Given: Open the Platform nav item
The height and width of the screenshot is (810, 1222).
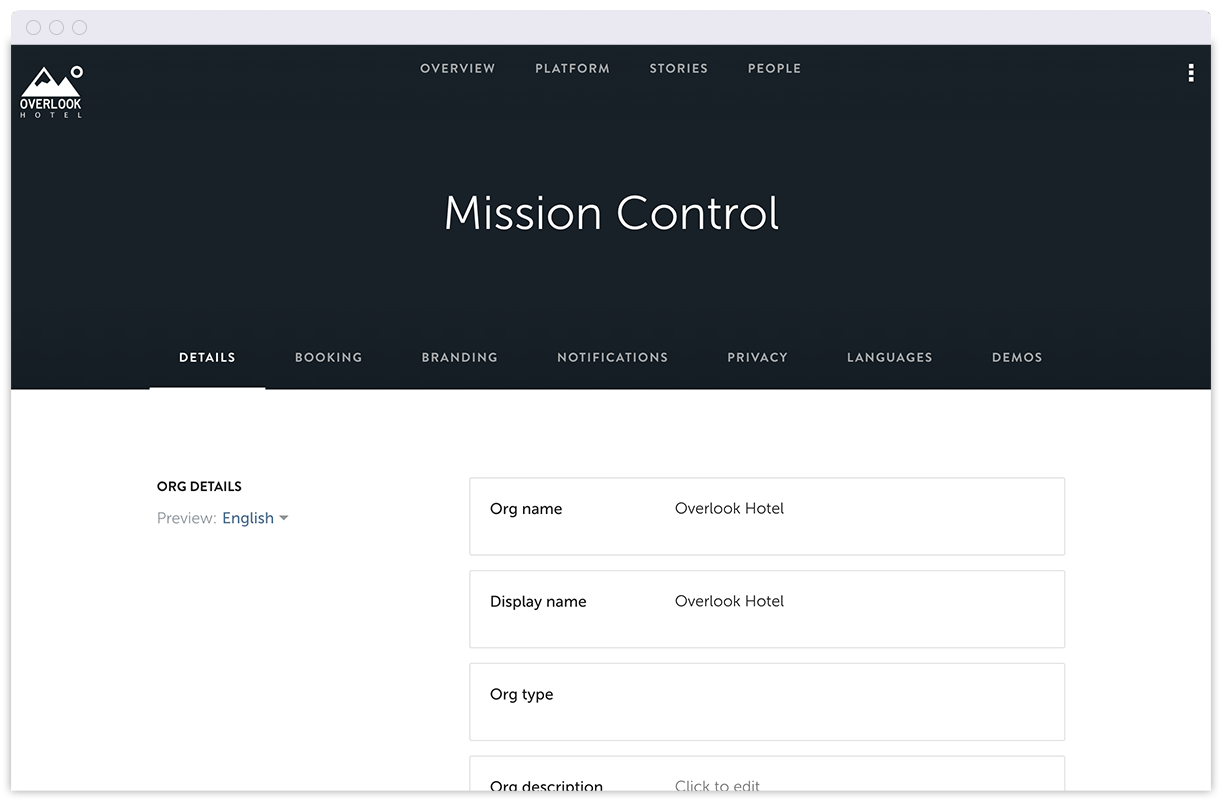Looking at the screenshot, I should tap(572, 69).
